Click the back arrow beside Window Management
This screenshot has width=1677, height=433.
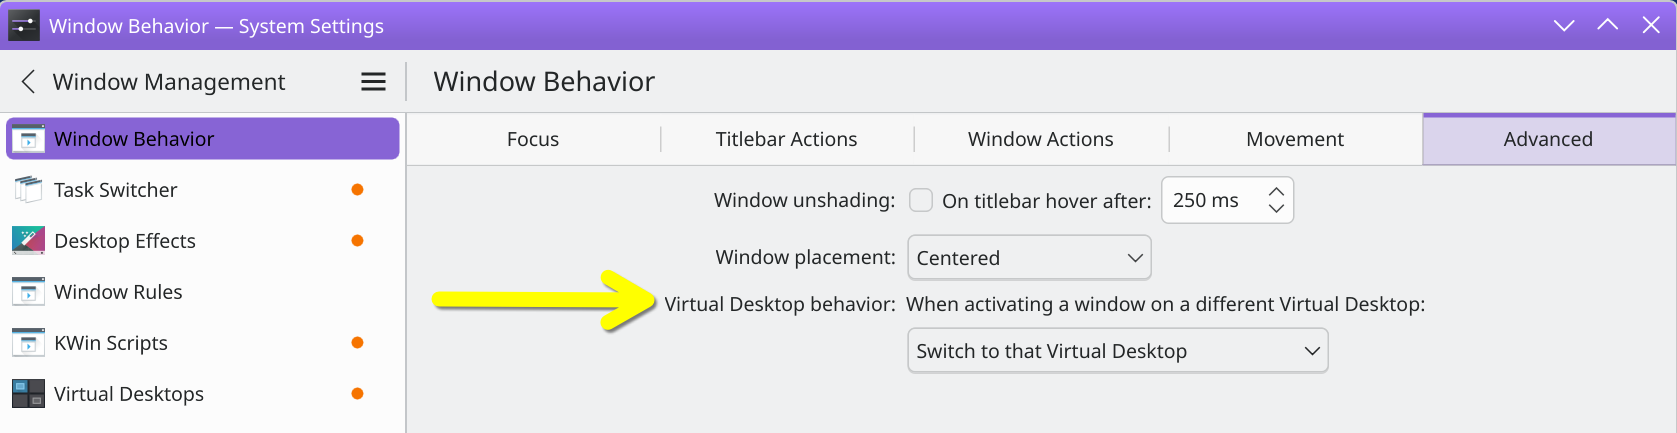(28, 82)
